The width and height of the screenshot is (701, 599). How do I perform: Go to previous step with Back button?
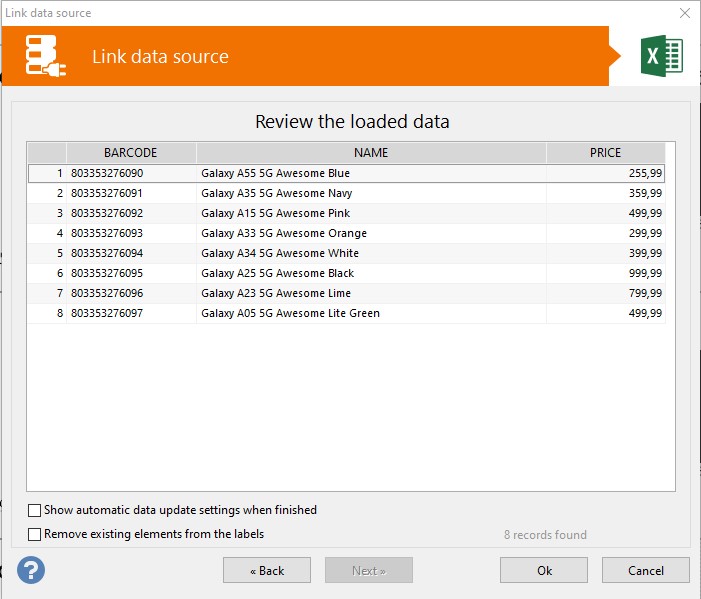[267, 570]
